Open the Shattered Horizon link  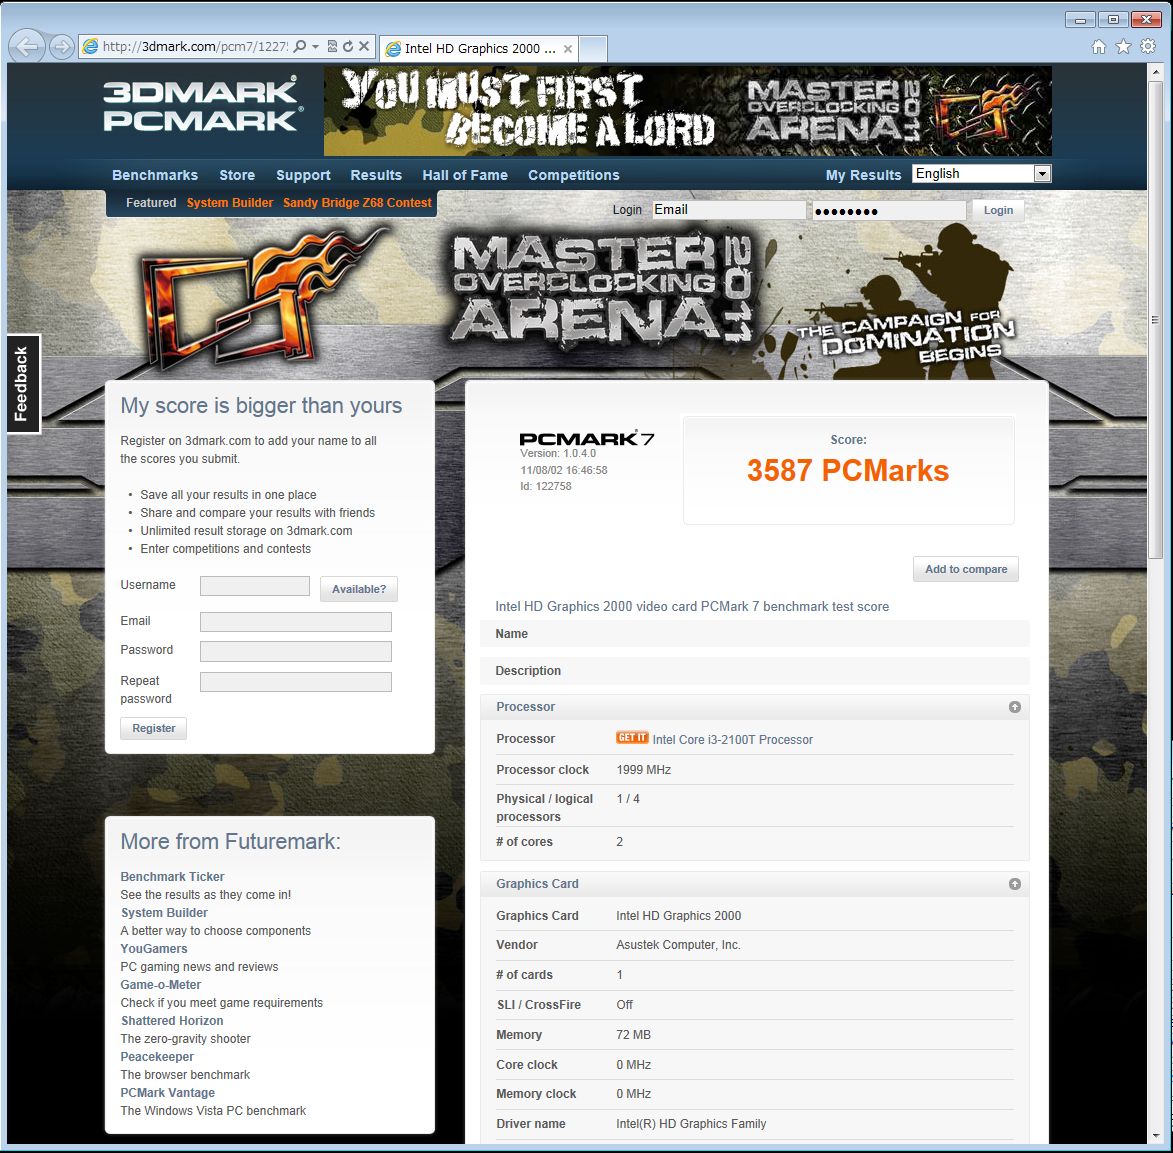coord(171,1021)
